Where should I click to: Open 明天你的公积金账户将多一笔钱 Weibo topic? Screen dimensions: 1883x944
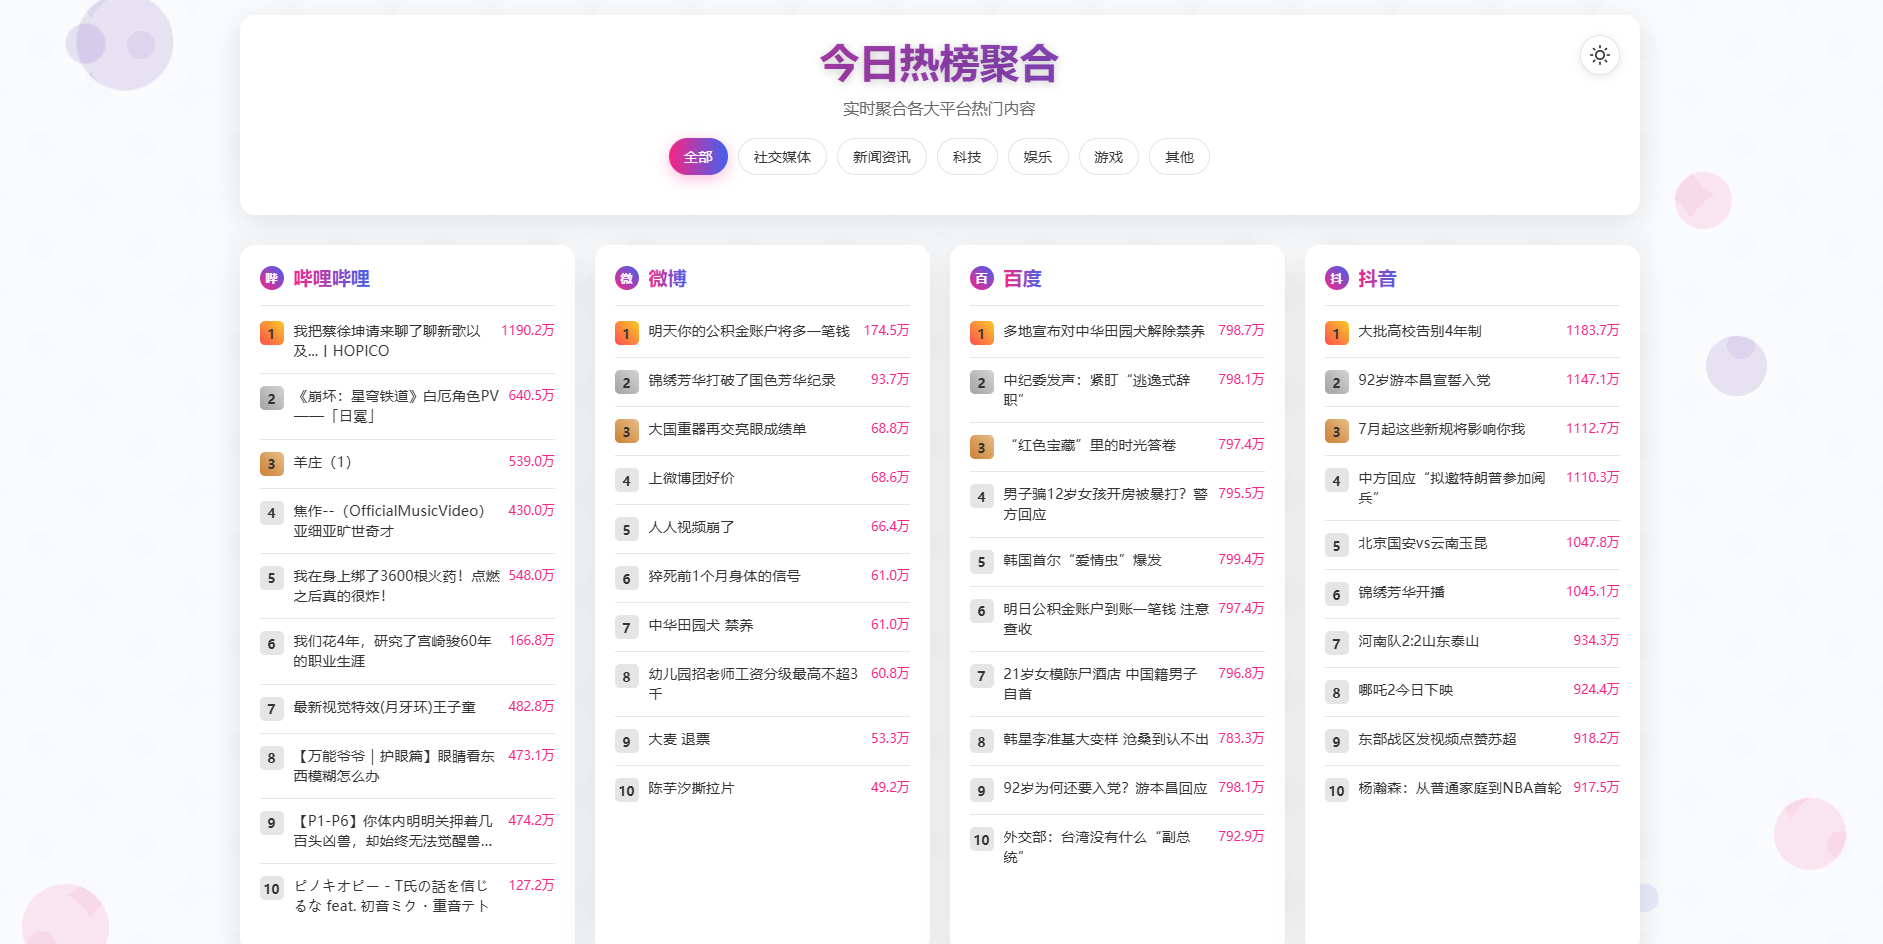point(749,331)
